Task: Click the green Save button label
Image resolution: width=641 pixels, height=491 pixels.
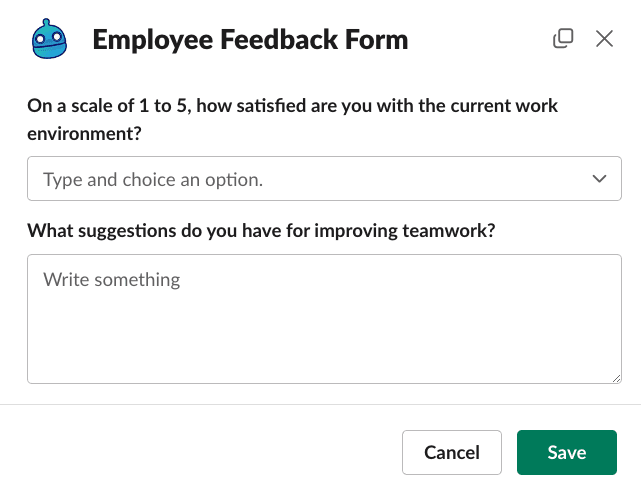Action: [x=566, y=452]
